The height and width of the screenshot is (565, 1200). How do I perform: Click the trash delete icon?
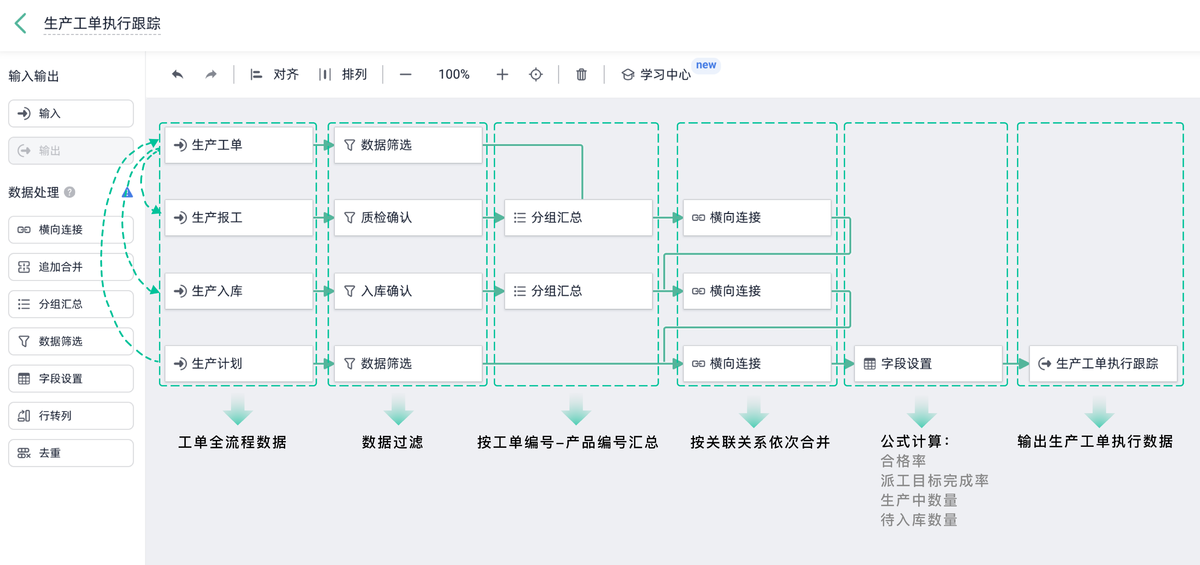[581, 74]
